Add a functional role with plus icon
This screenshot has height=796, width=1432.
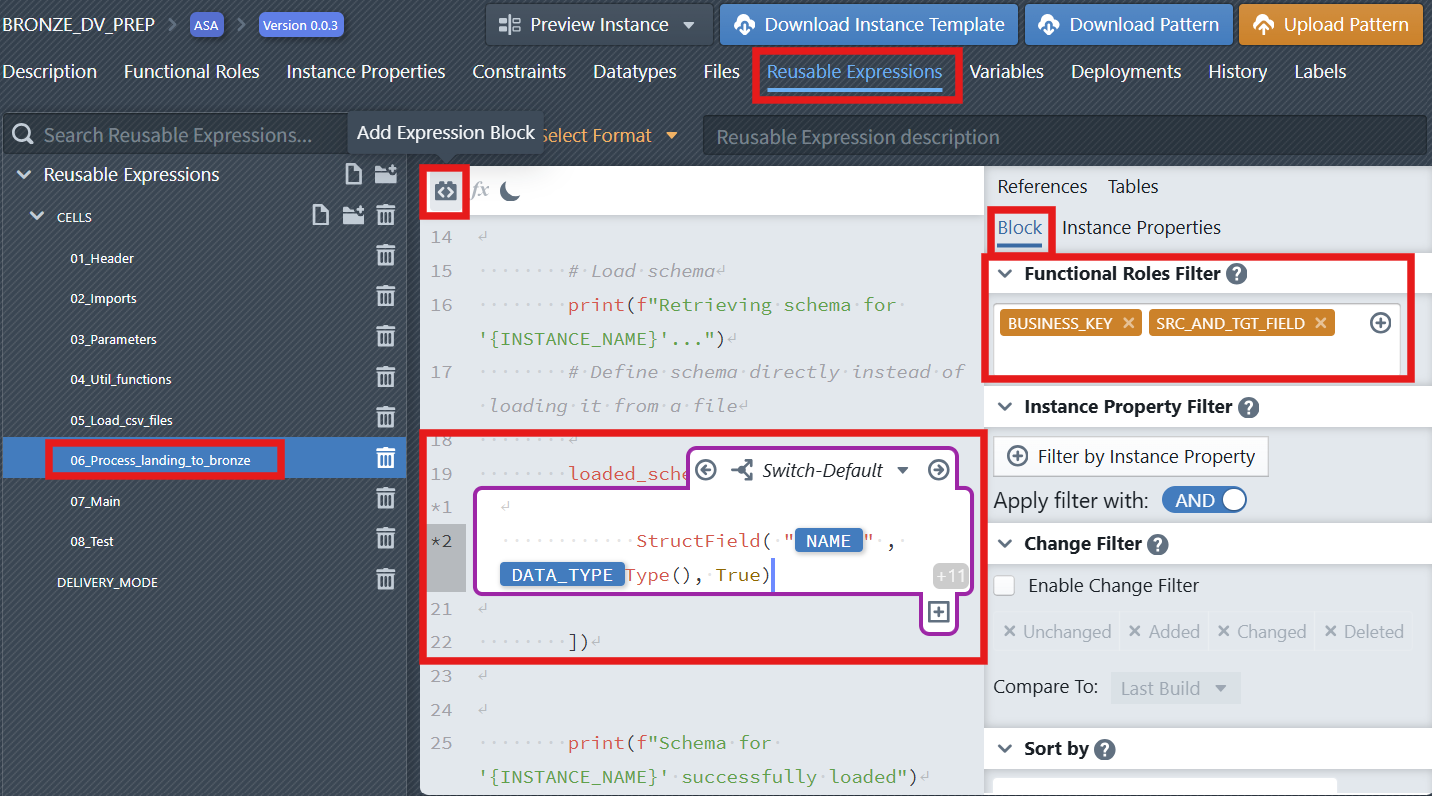(1380, 323)
